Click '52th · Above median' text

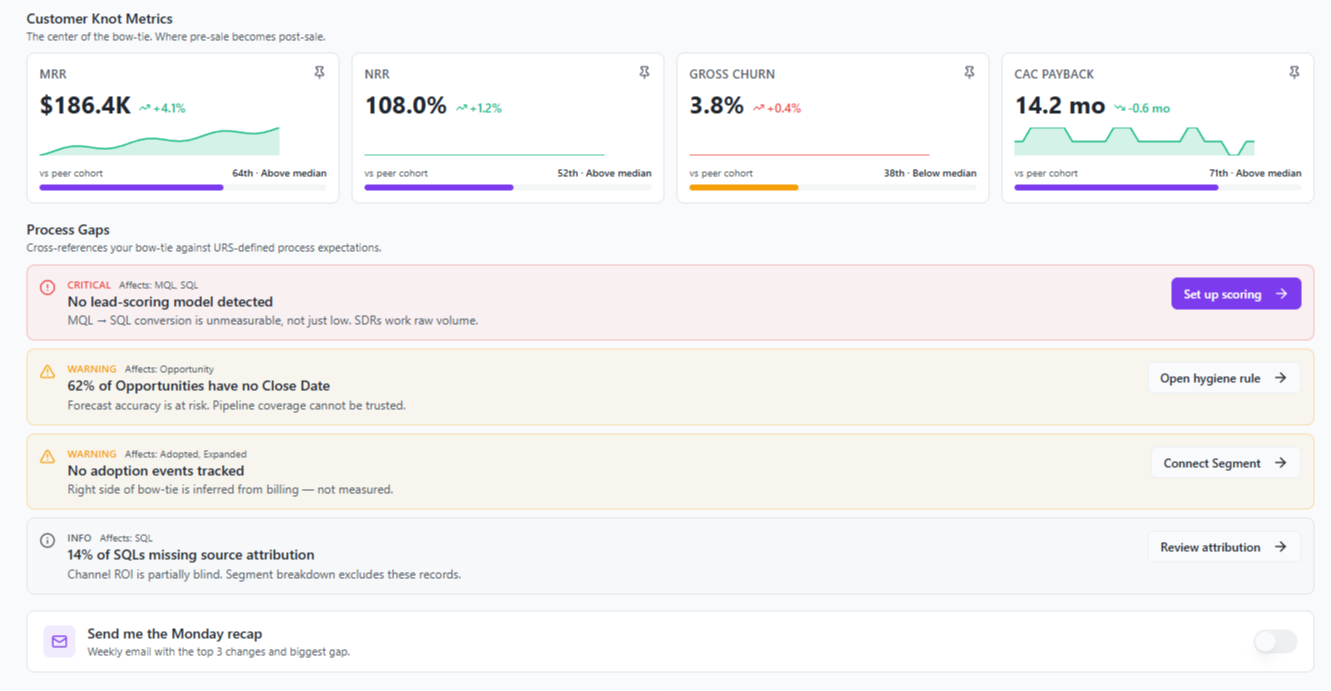point(604,173)
